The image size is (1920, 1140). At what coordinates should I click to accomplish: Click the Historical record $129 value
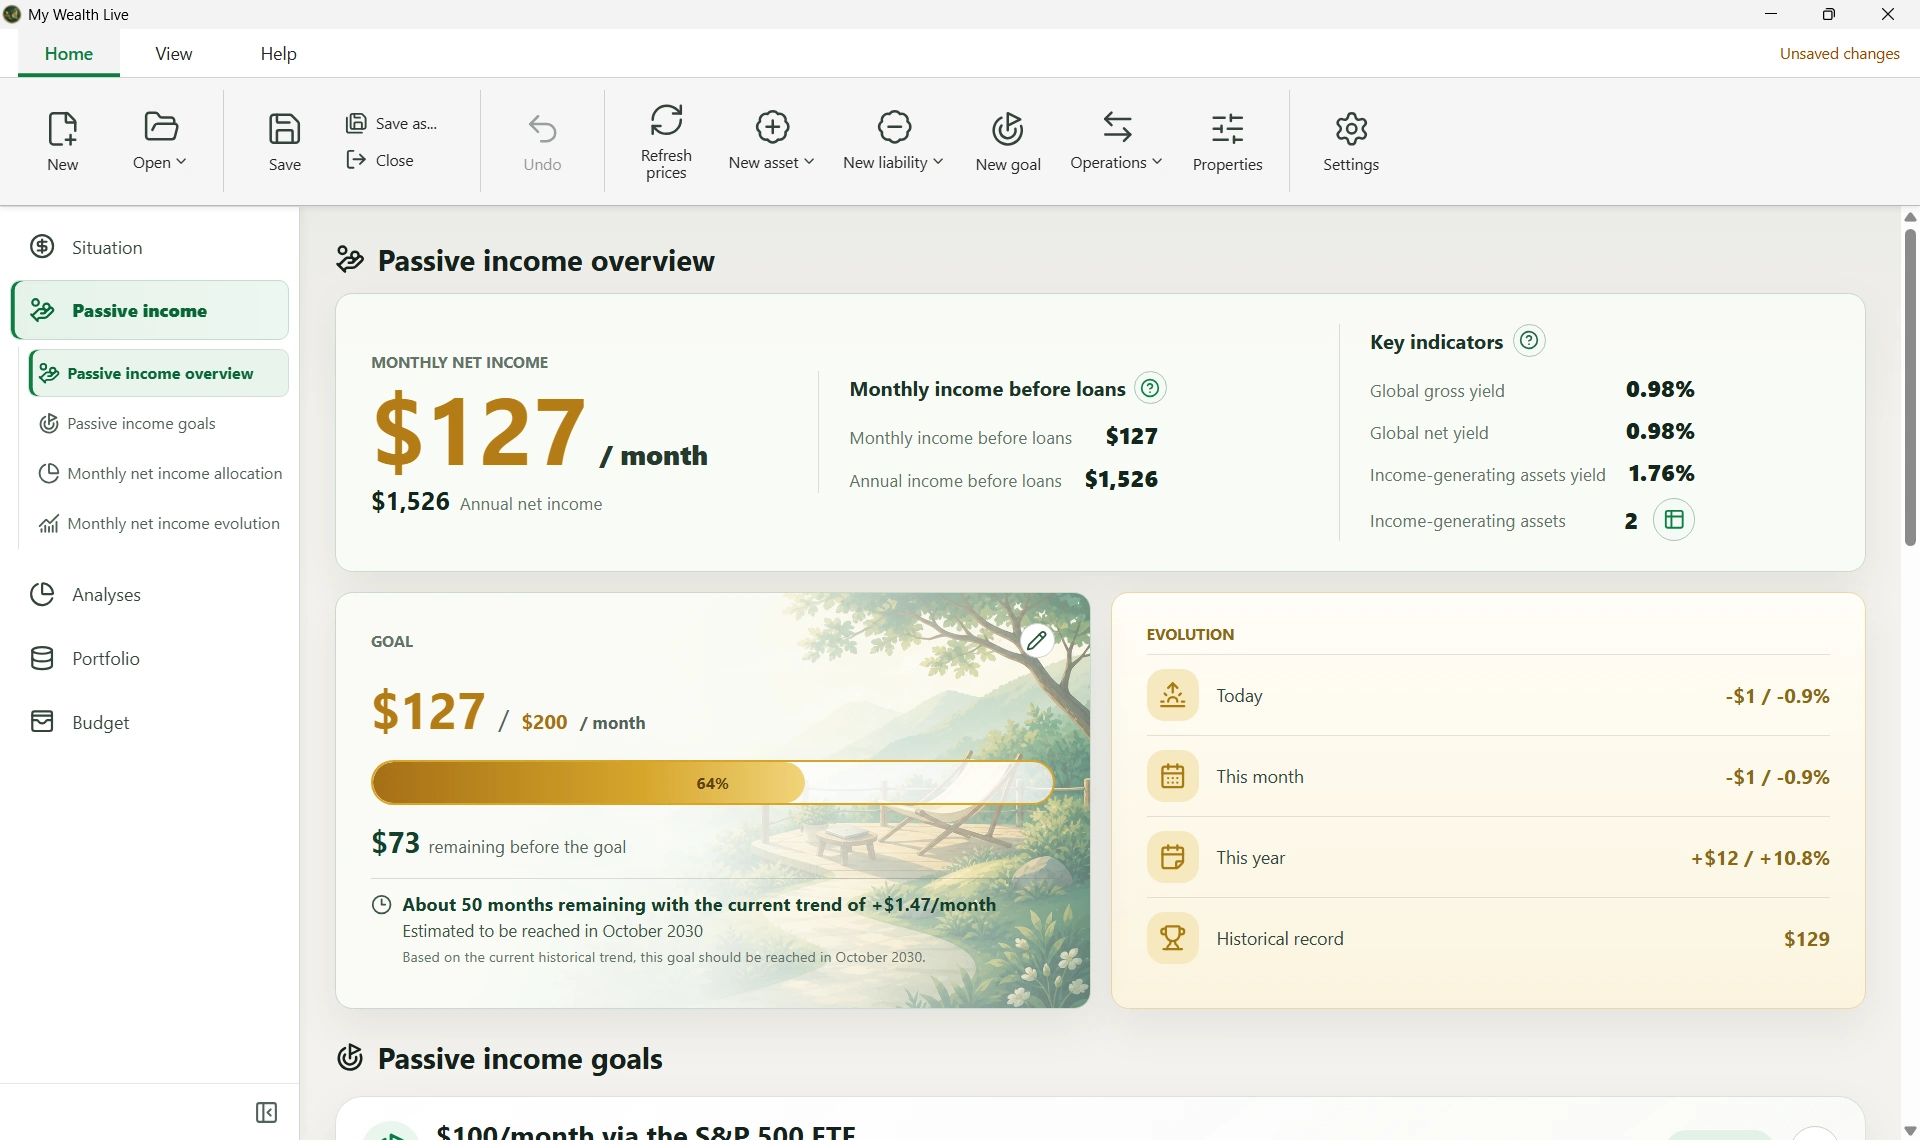click(1807, 938)
